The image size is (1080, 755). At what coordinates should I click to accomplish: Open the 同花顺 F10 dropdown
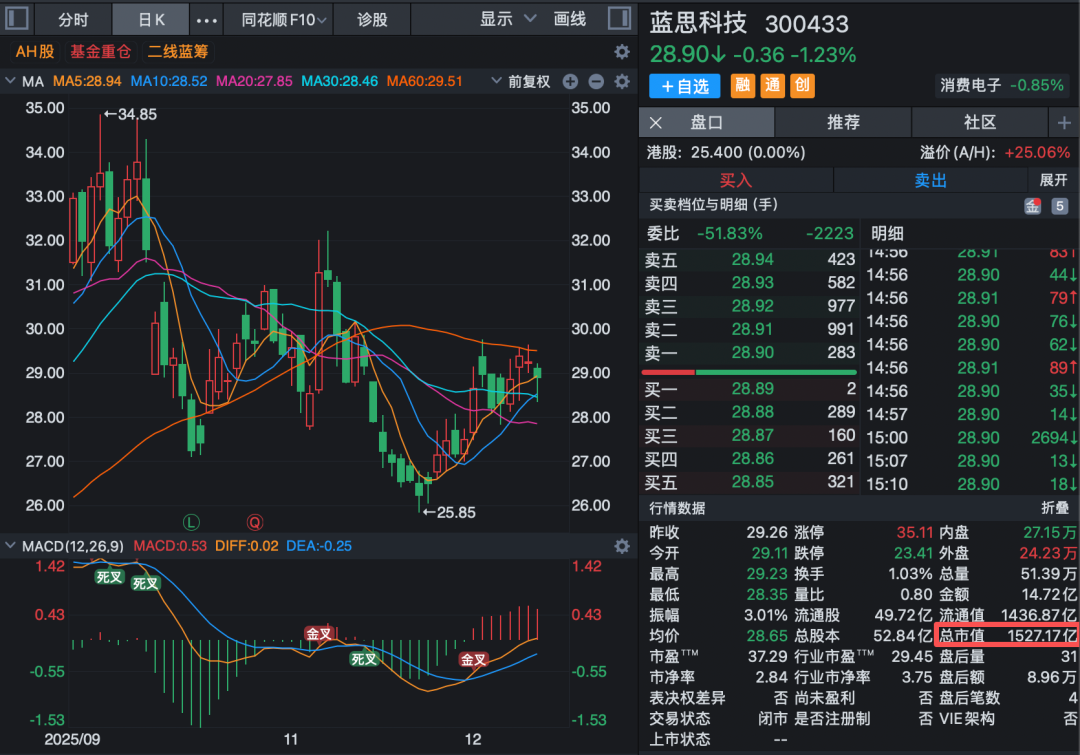click(x=284, y=19)
